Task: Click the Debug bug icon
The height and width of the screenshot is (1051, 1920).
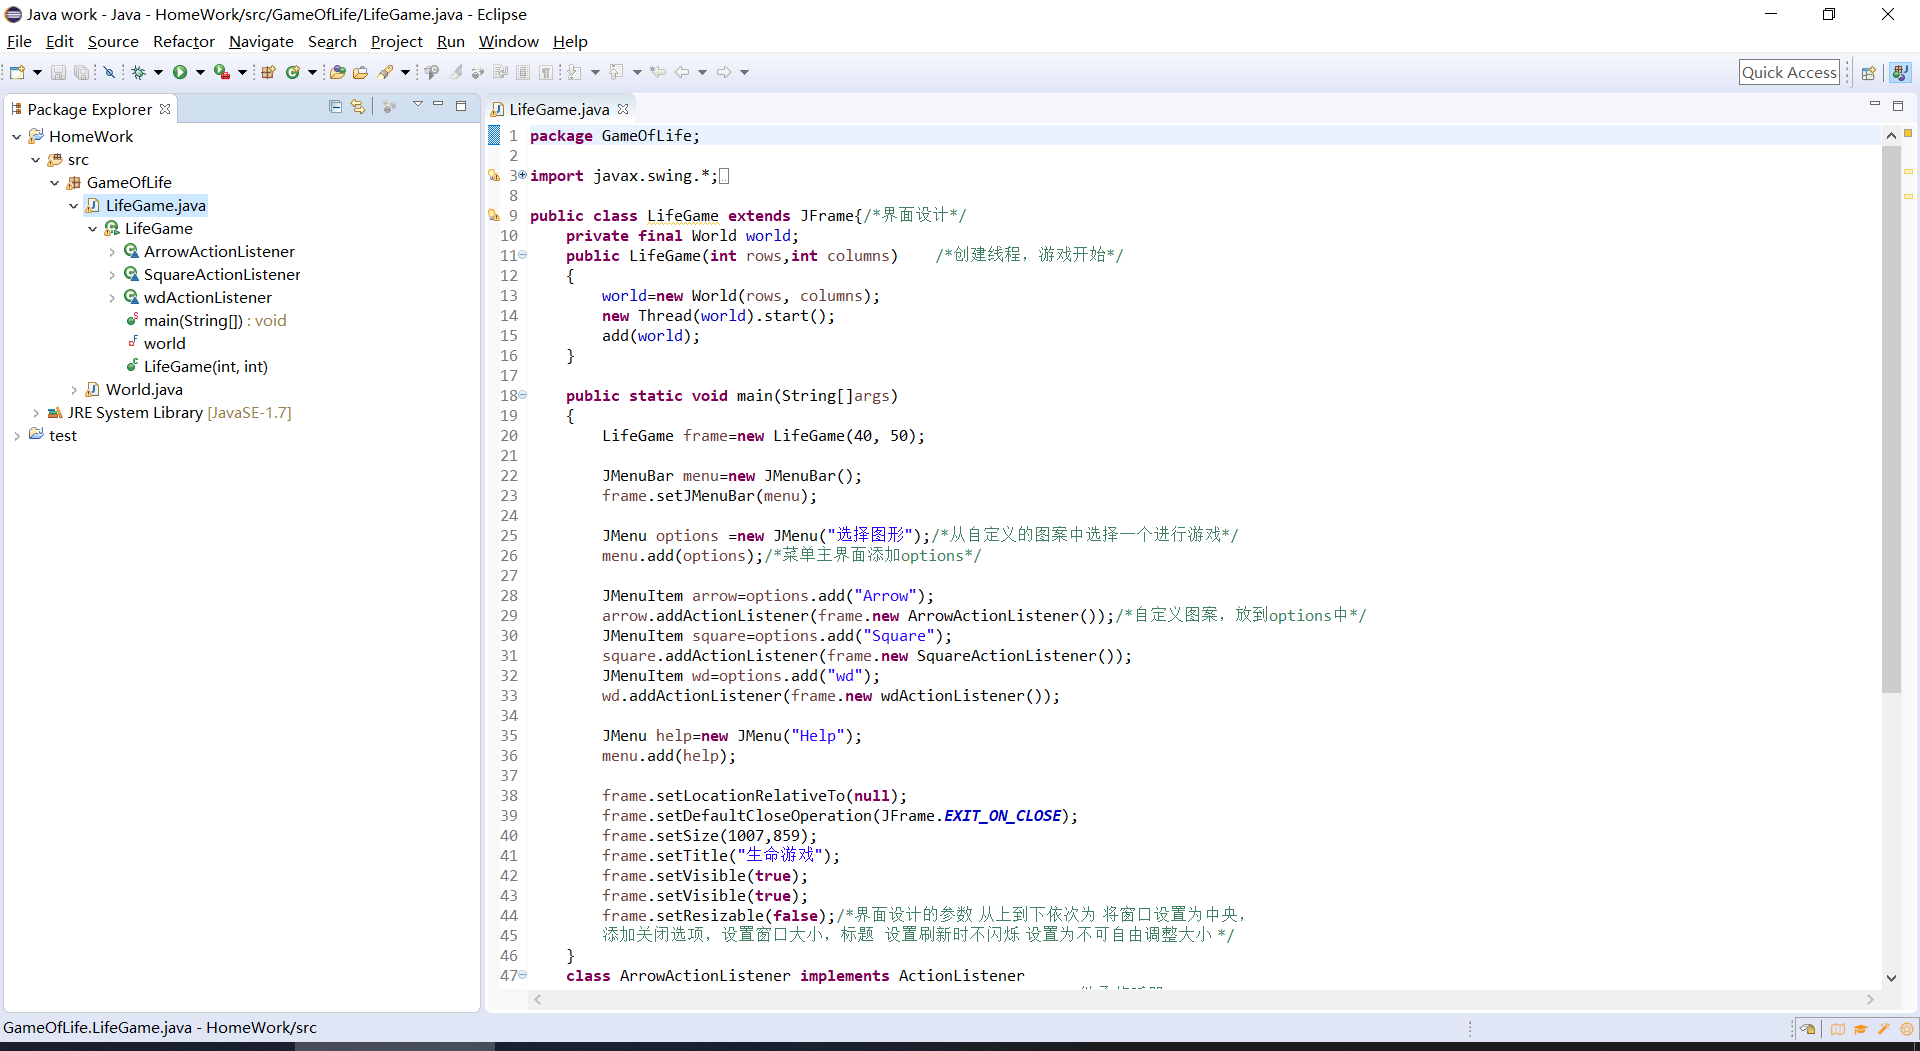Action: 138,72
